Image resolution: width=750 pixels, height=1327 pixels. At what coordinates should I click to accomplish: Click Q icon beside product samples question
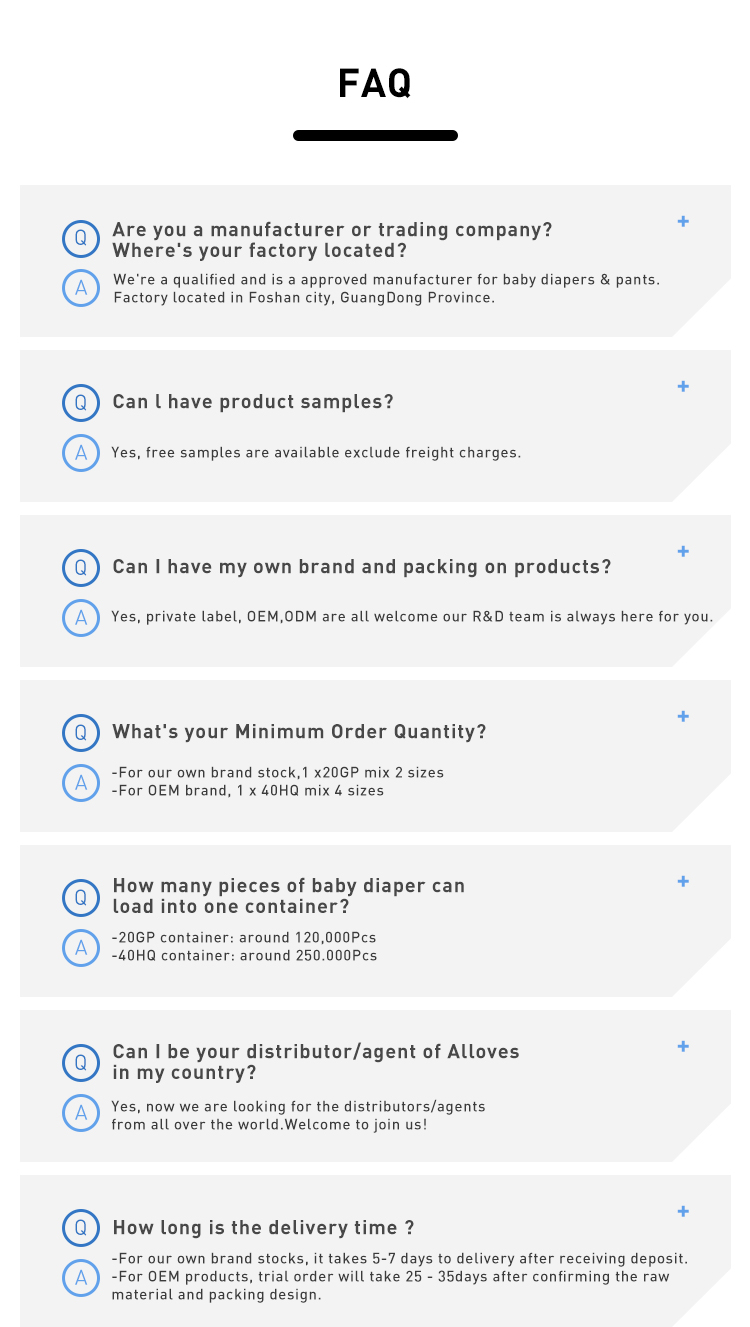[81, 403]
